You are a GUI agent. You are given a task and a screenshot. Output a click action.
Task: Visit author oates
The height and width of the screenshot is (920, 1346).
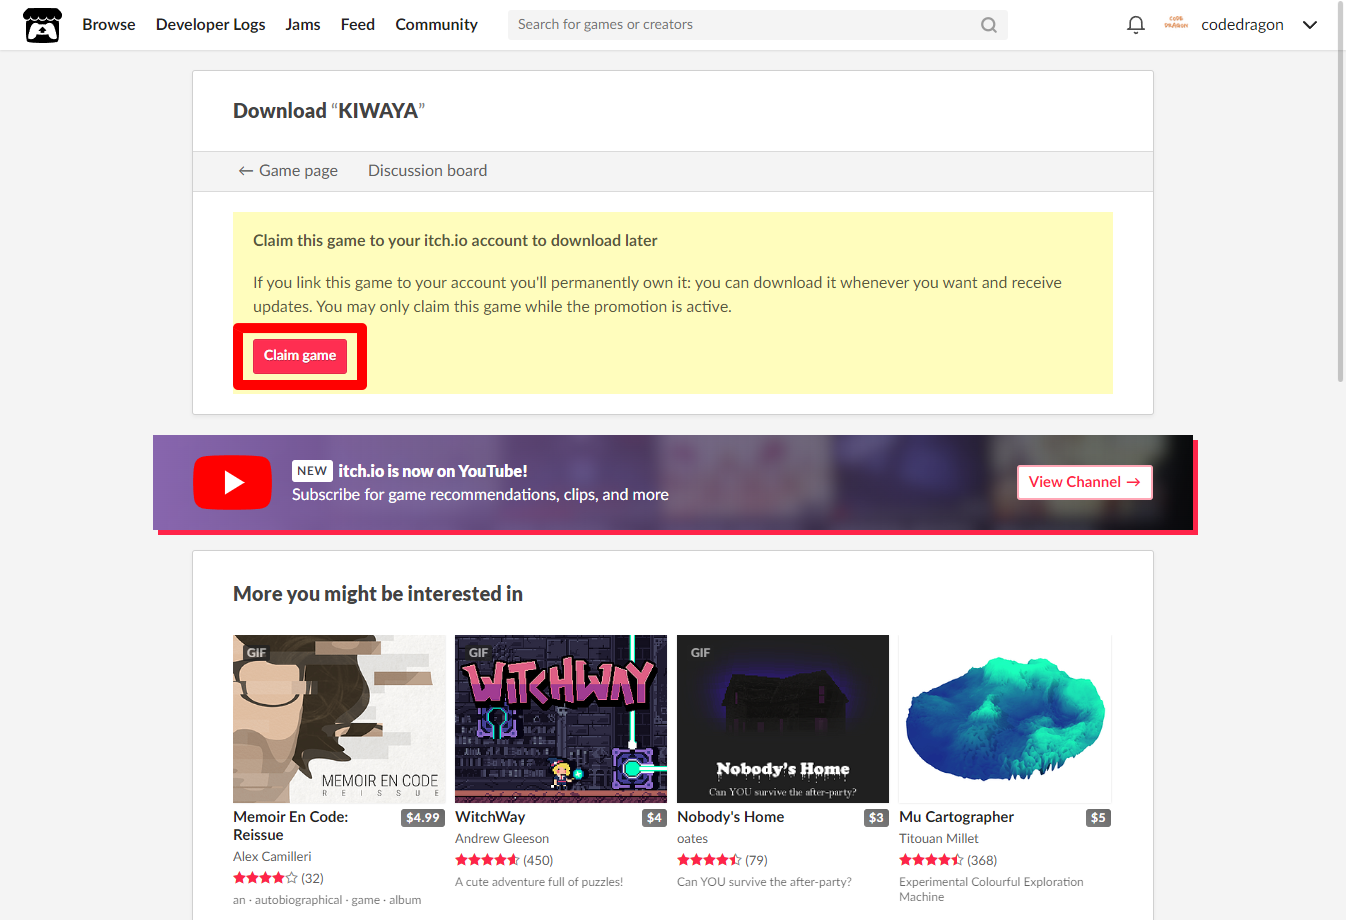[x=692, y=839]
